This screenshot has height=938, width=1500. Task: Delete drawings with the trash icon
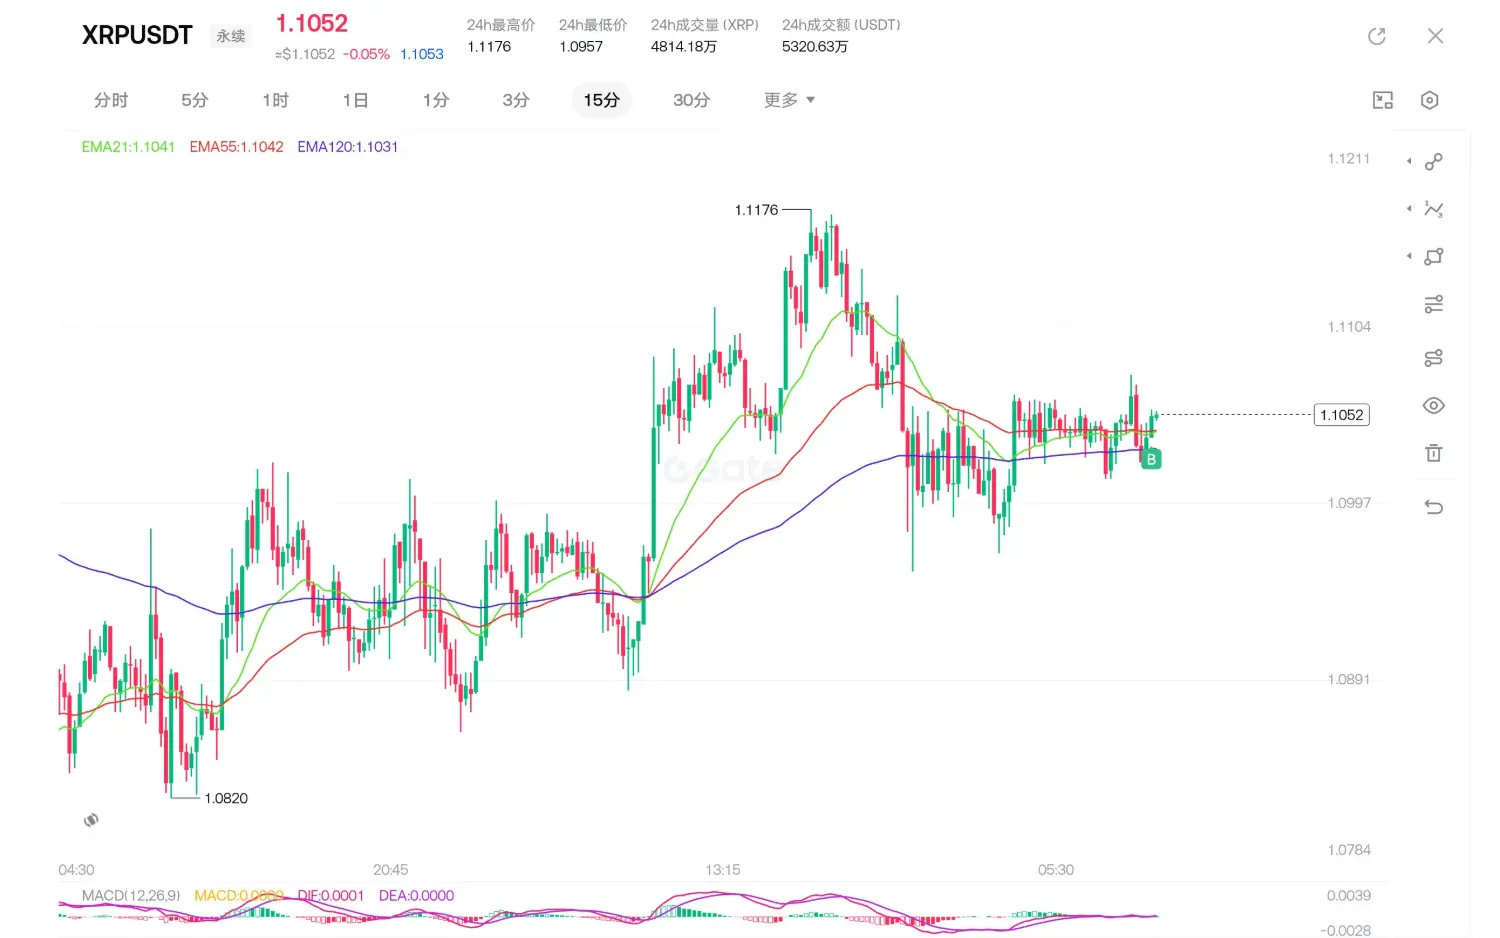click(x=1434, y=453)
